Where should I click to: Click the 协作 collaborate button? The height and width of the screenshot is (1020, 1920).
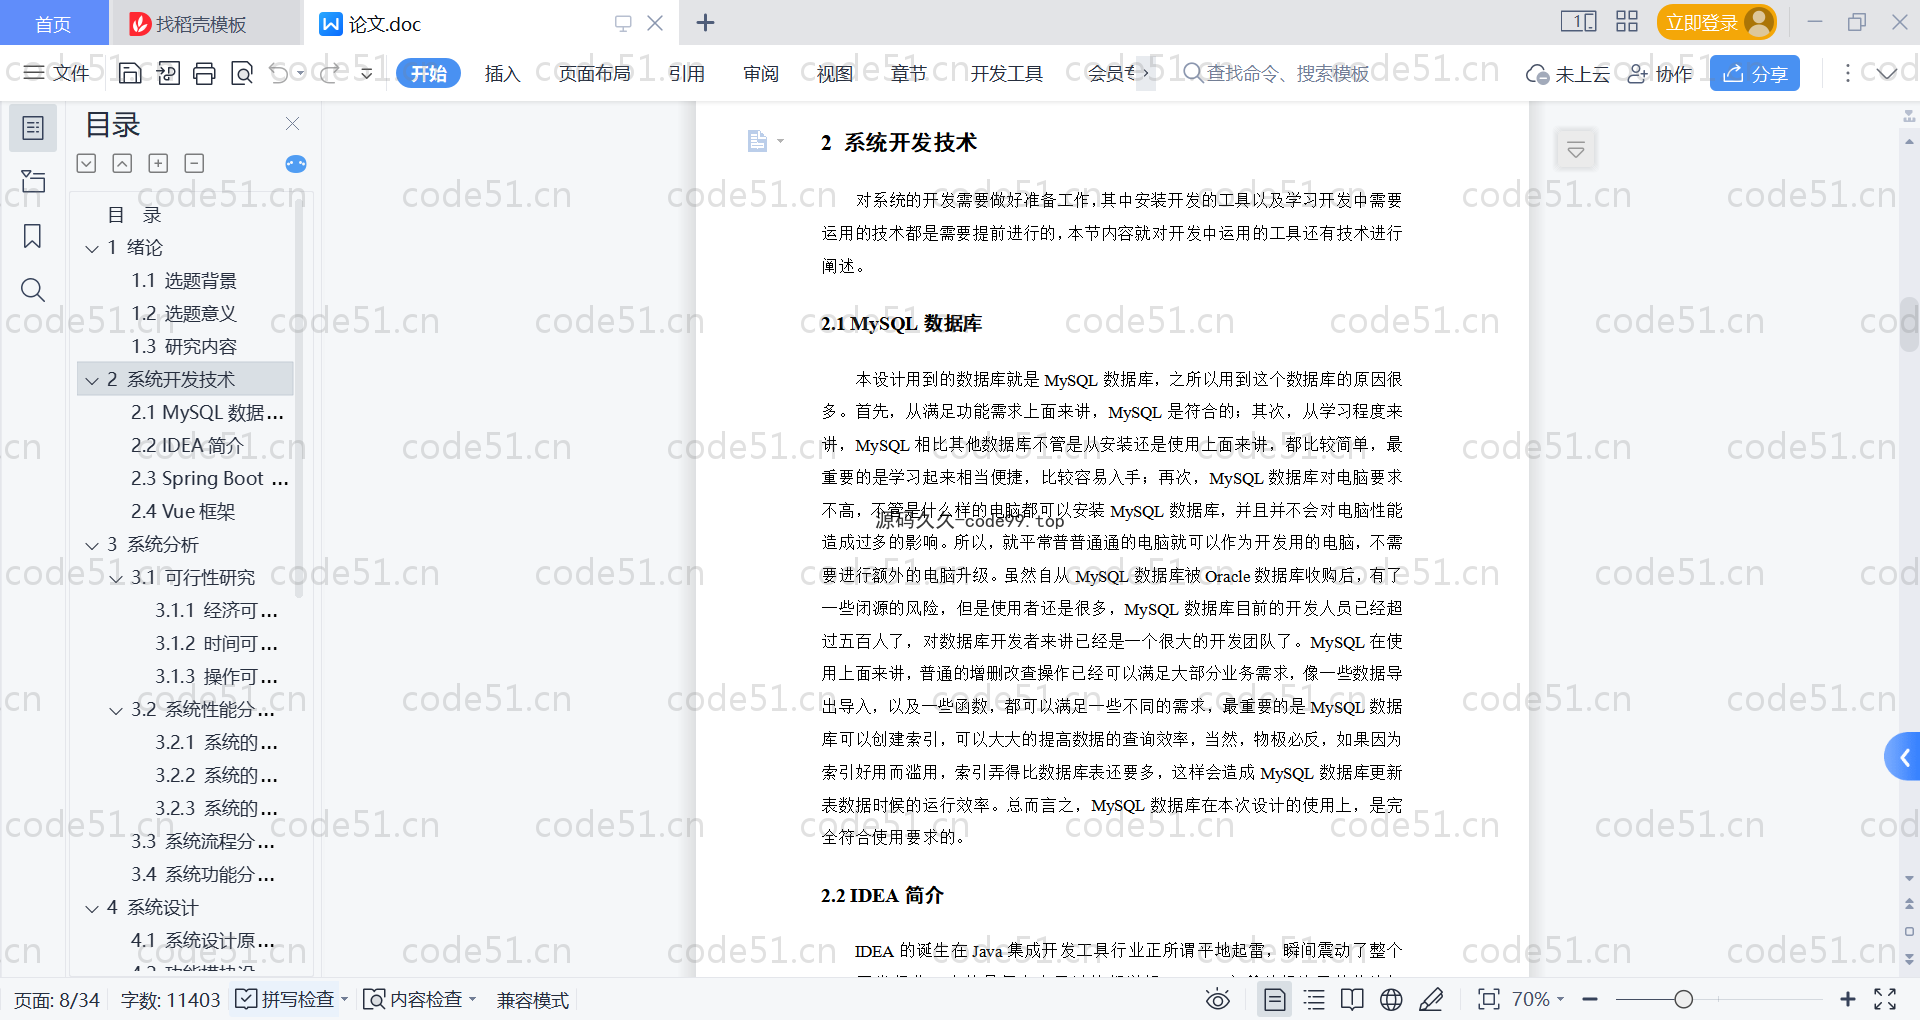point(1660,73)
